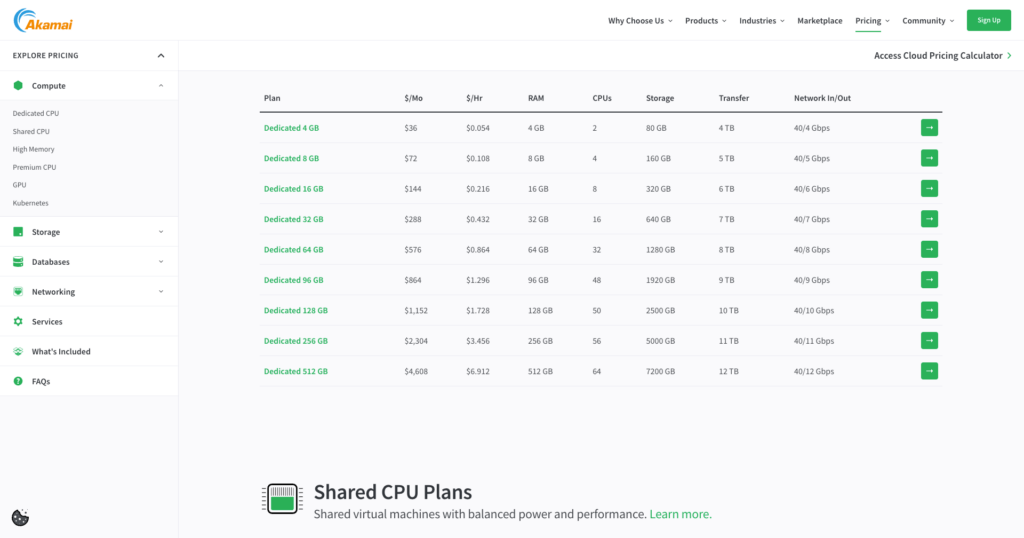
Task: Click the RAM column header
Action: coord(536,98)
